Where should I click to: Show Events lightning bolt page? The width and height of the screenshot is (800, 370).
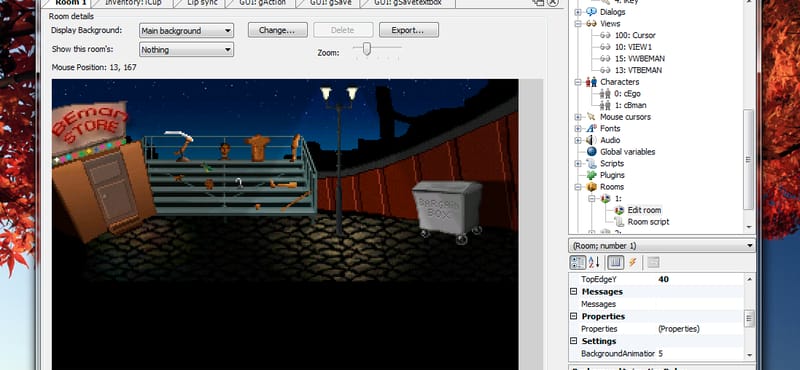[632, 262]
